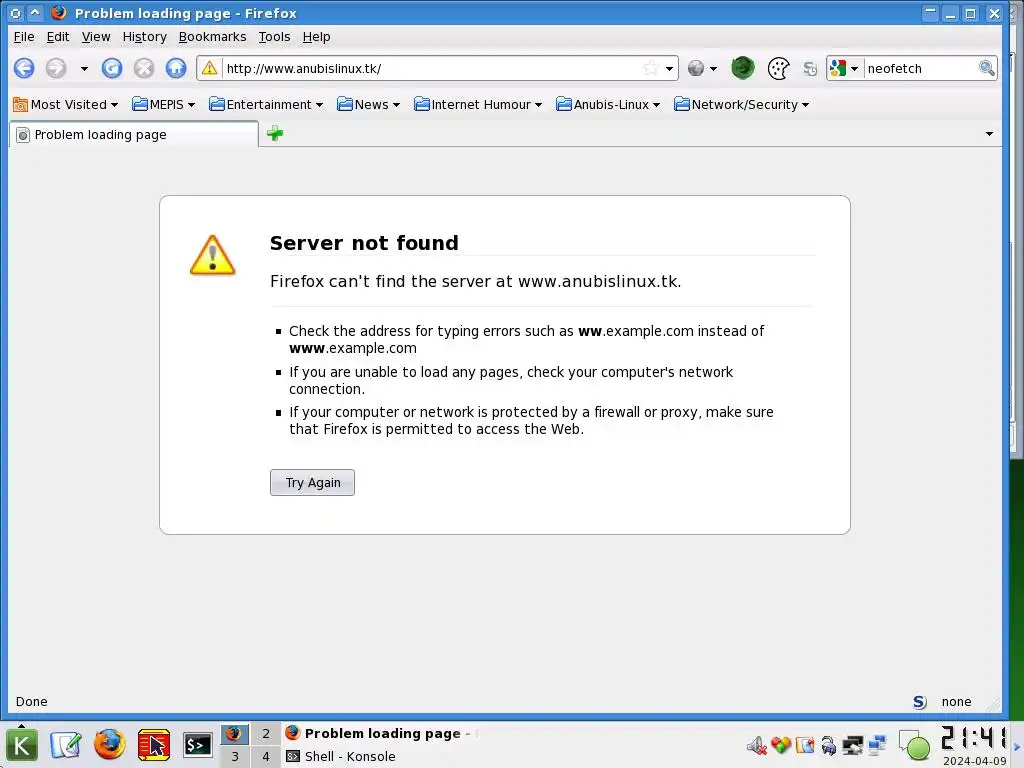Open the dropdown arrow beside the globe icon
This screenshot has height=768, width=1024.
point(713,69)
